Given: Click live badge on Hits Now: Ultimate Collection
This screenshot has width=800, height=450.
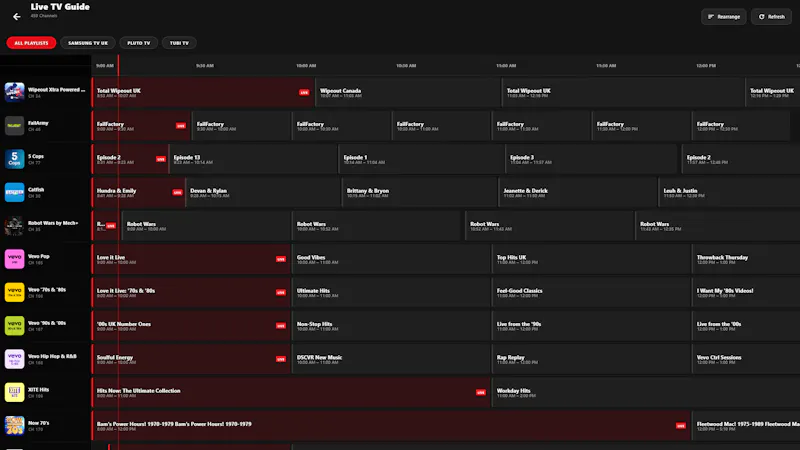Looking at the screenshot, I should click(x=481, y=392).
